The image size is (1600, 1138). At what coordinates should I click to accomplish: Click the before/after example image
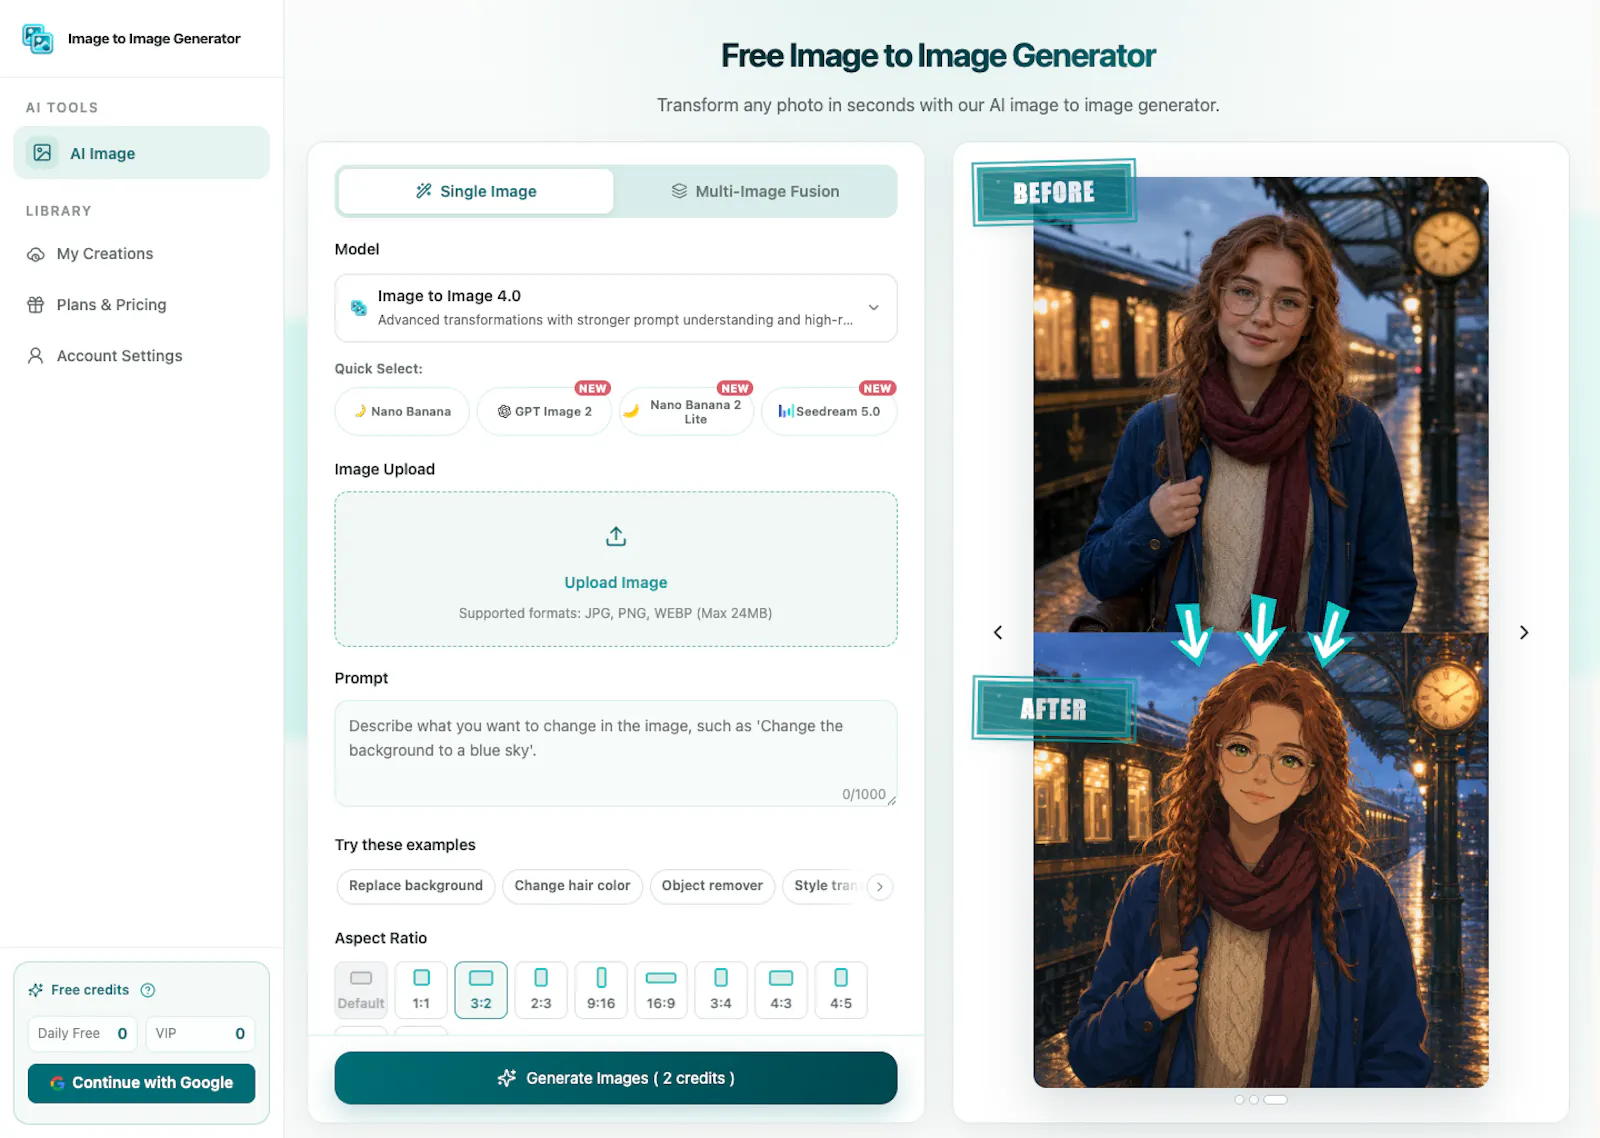[1260, 632]
